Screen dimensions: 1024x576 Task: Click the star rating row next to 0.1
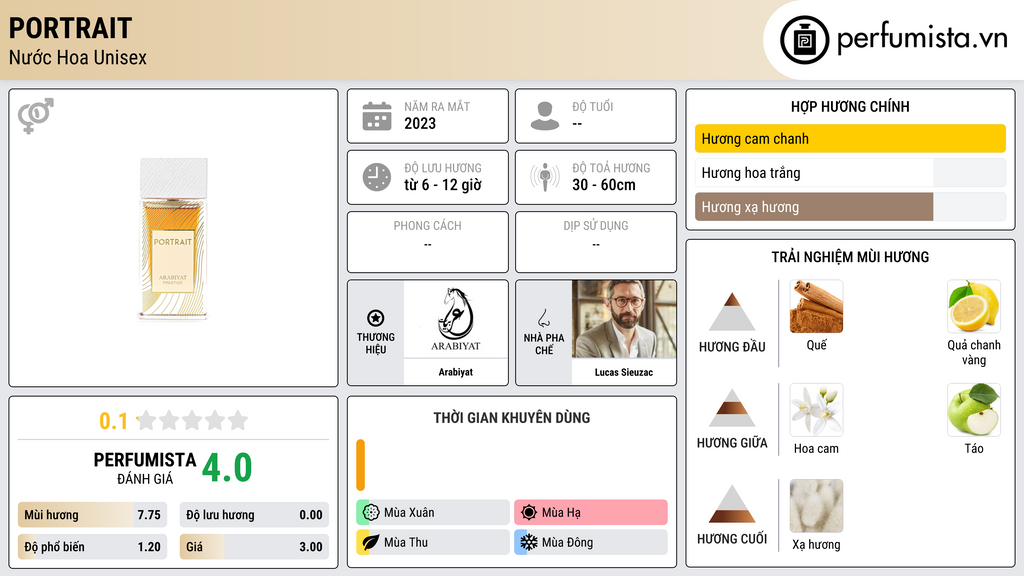192,421
